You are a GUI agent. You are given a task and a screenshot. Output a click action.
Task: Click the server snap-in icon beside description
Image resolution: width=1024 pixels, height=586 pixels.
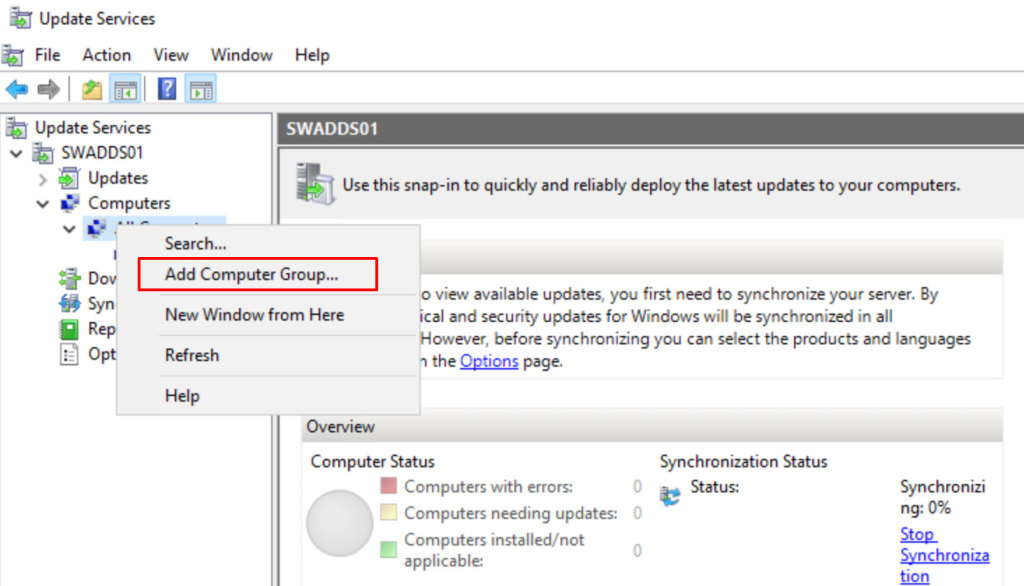tap(315, 184)
